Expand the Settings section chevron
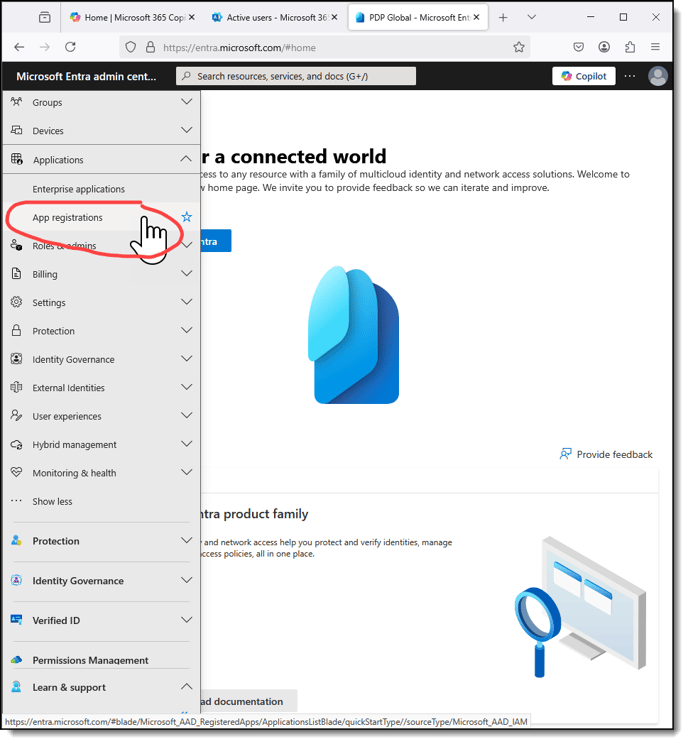The image size is (688, 744). (187, 302)
